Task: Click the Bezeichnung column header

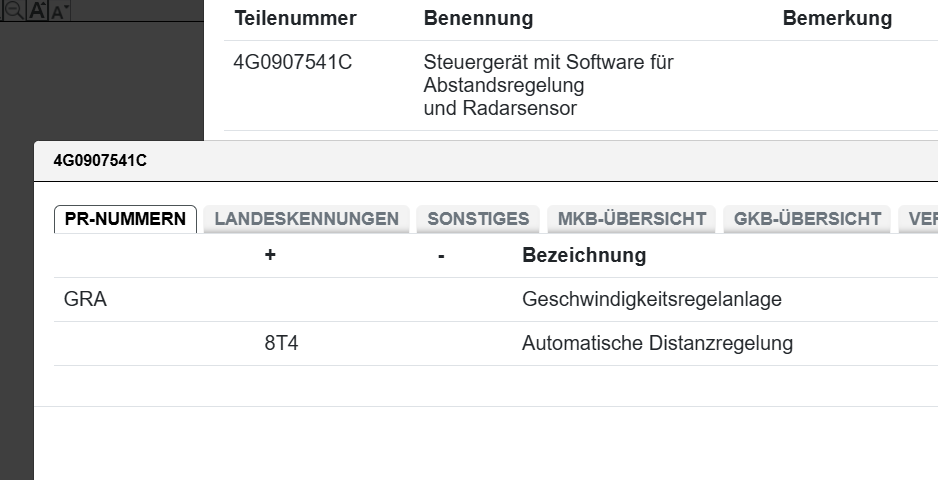Action: tap(584, 255)
